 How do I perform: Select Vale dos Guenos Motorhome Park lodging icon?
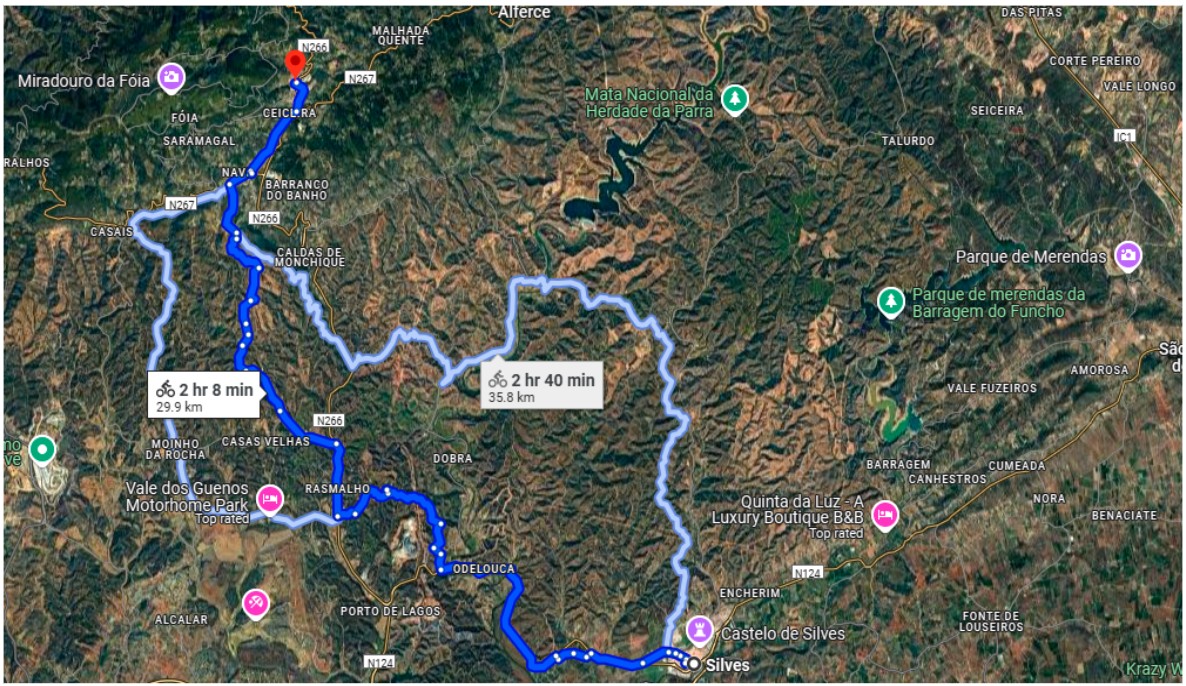(x=270, y=499)
